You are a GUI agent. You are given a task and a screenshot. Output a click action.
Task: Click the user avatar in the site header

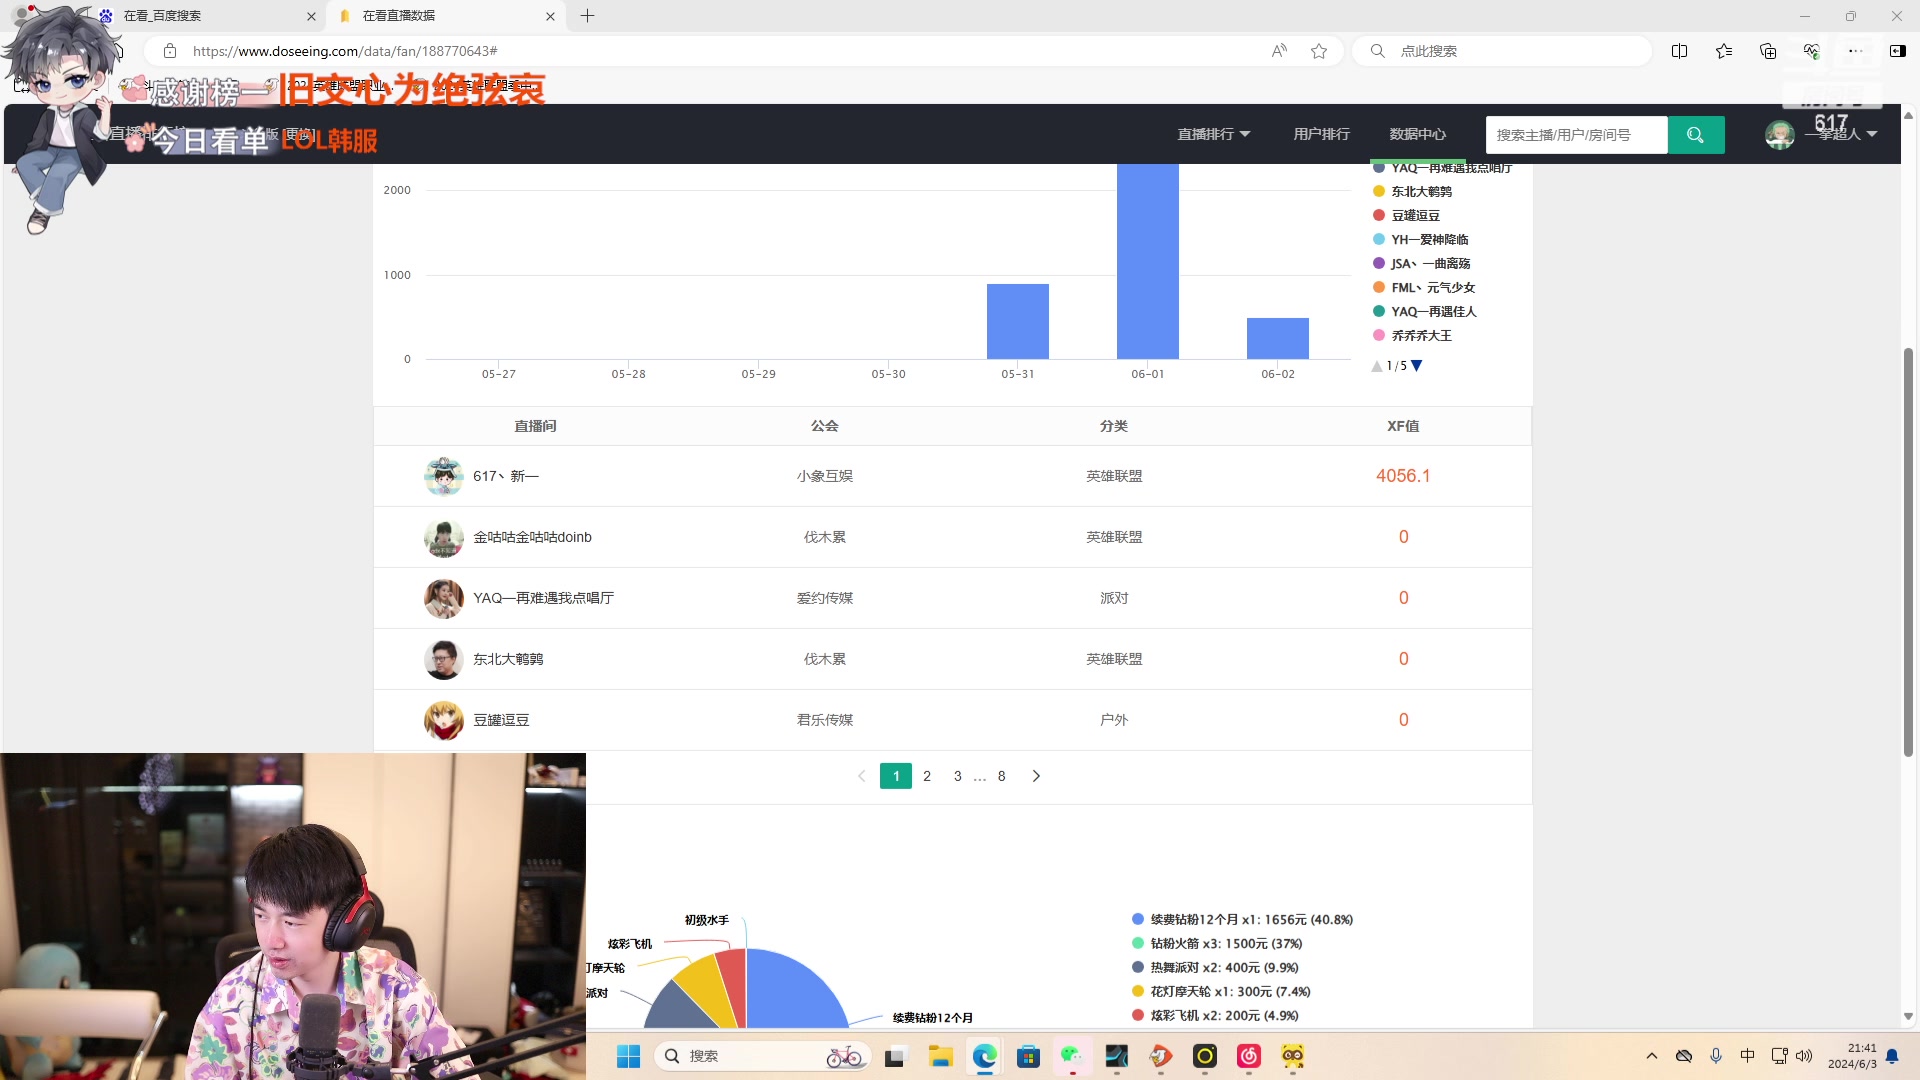click(x=1779, y=135)
